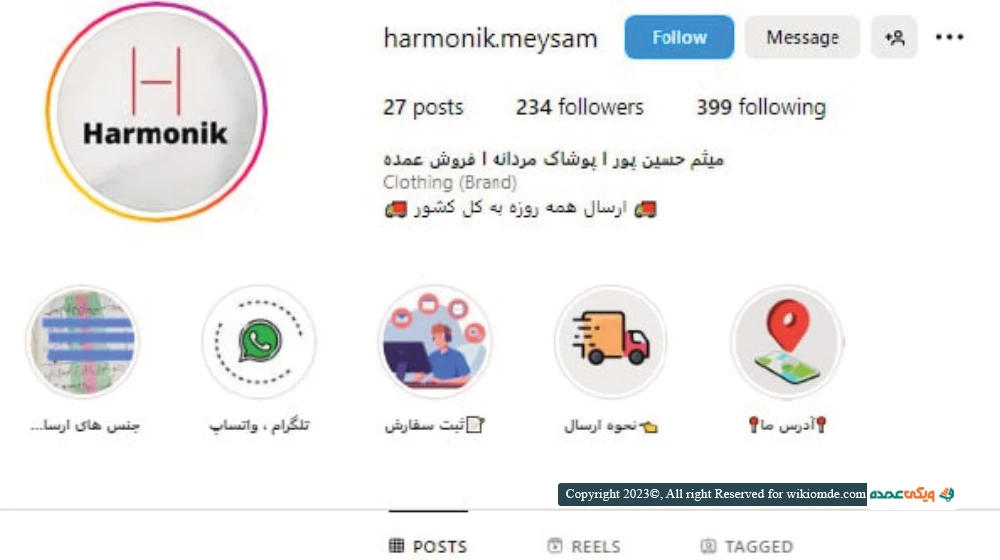Open Message to harmonik.meysam
The width and height of the screenshot is (1000, 560).
pos(802,37)
